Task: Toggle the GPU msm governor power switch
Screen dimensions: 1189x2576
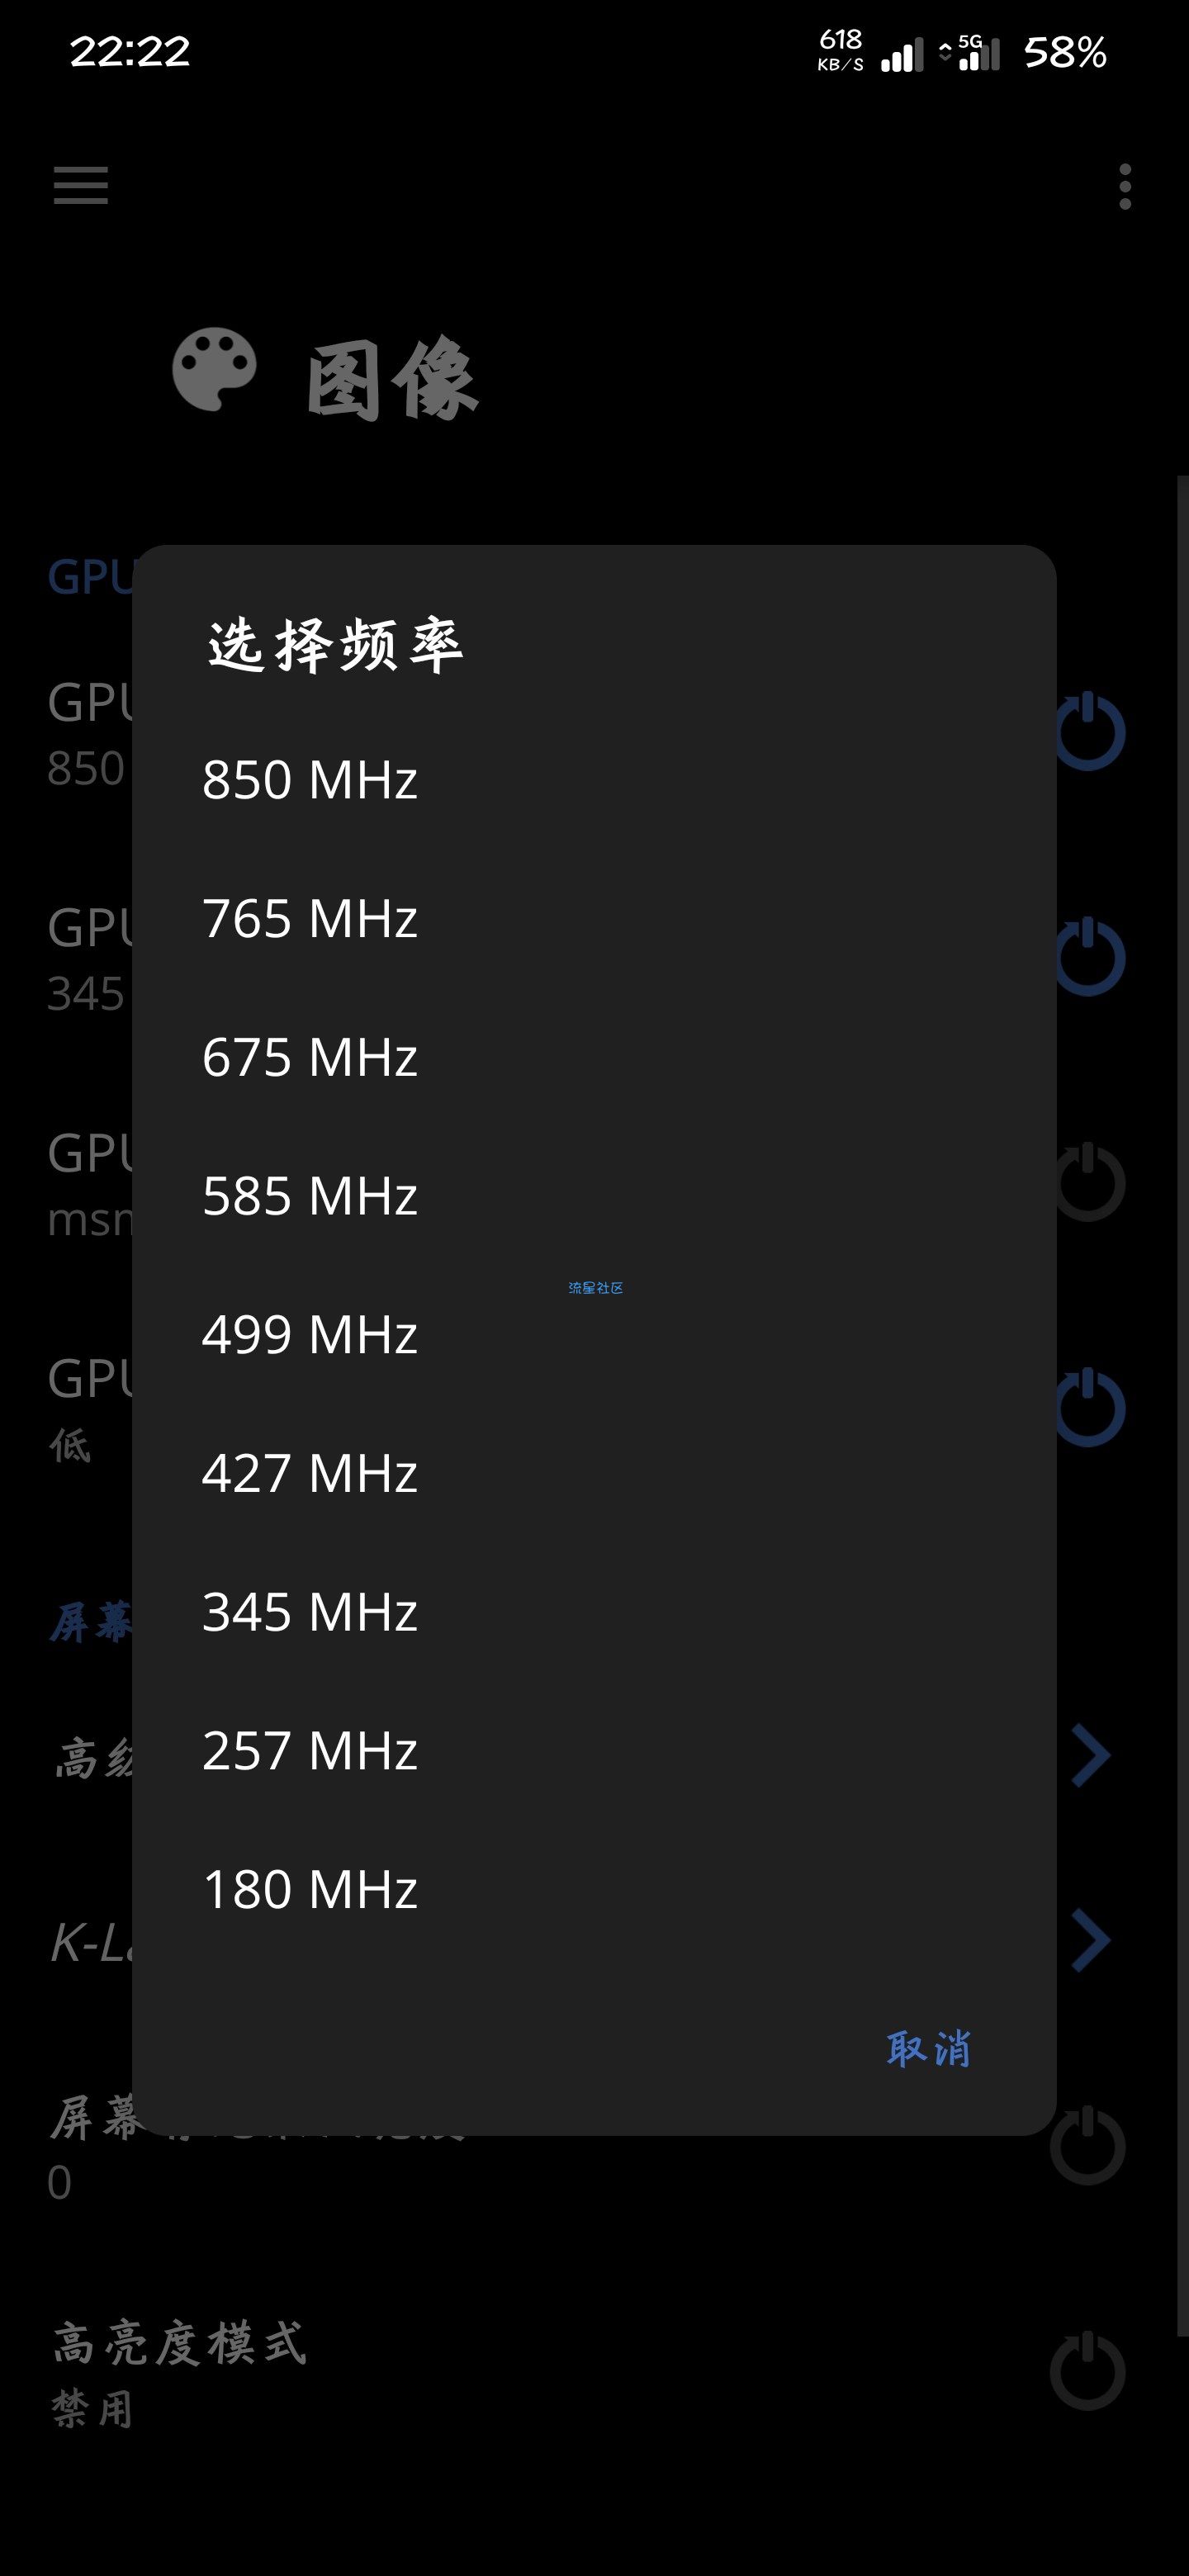Action: tap(1088, 1183)
